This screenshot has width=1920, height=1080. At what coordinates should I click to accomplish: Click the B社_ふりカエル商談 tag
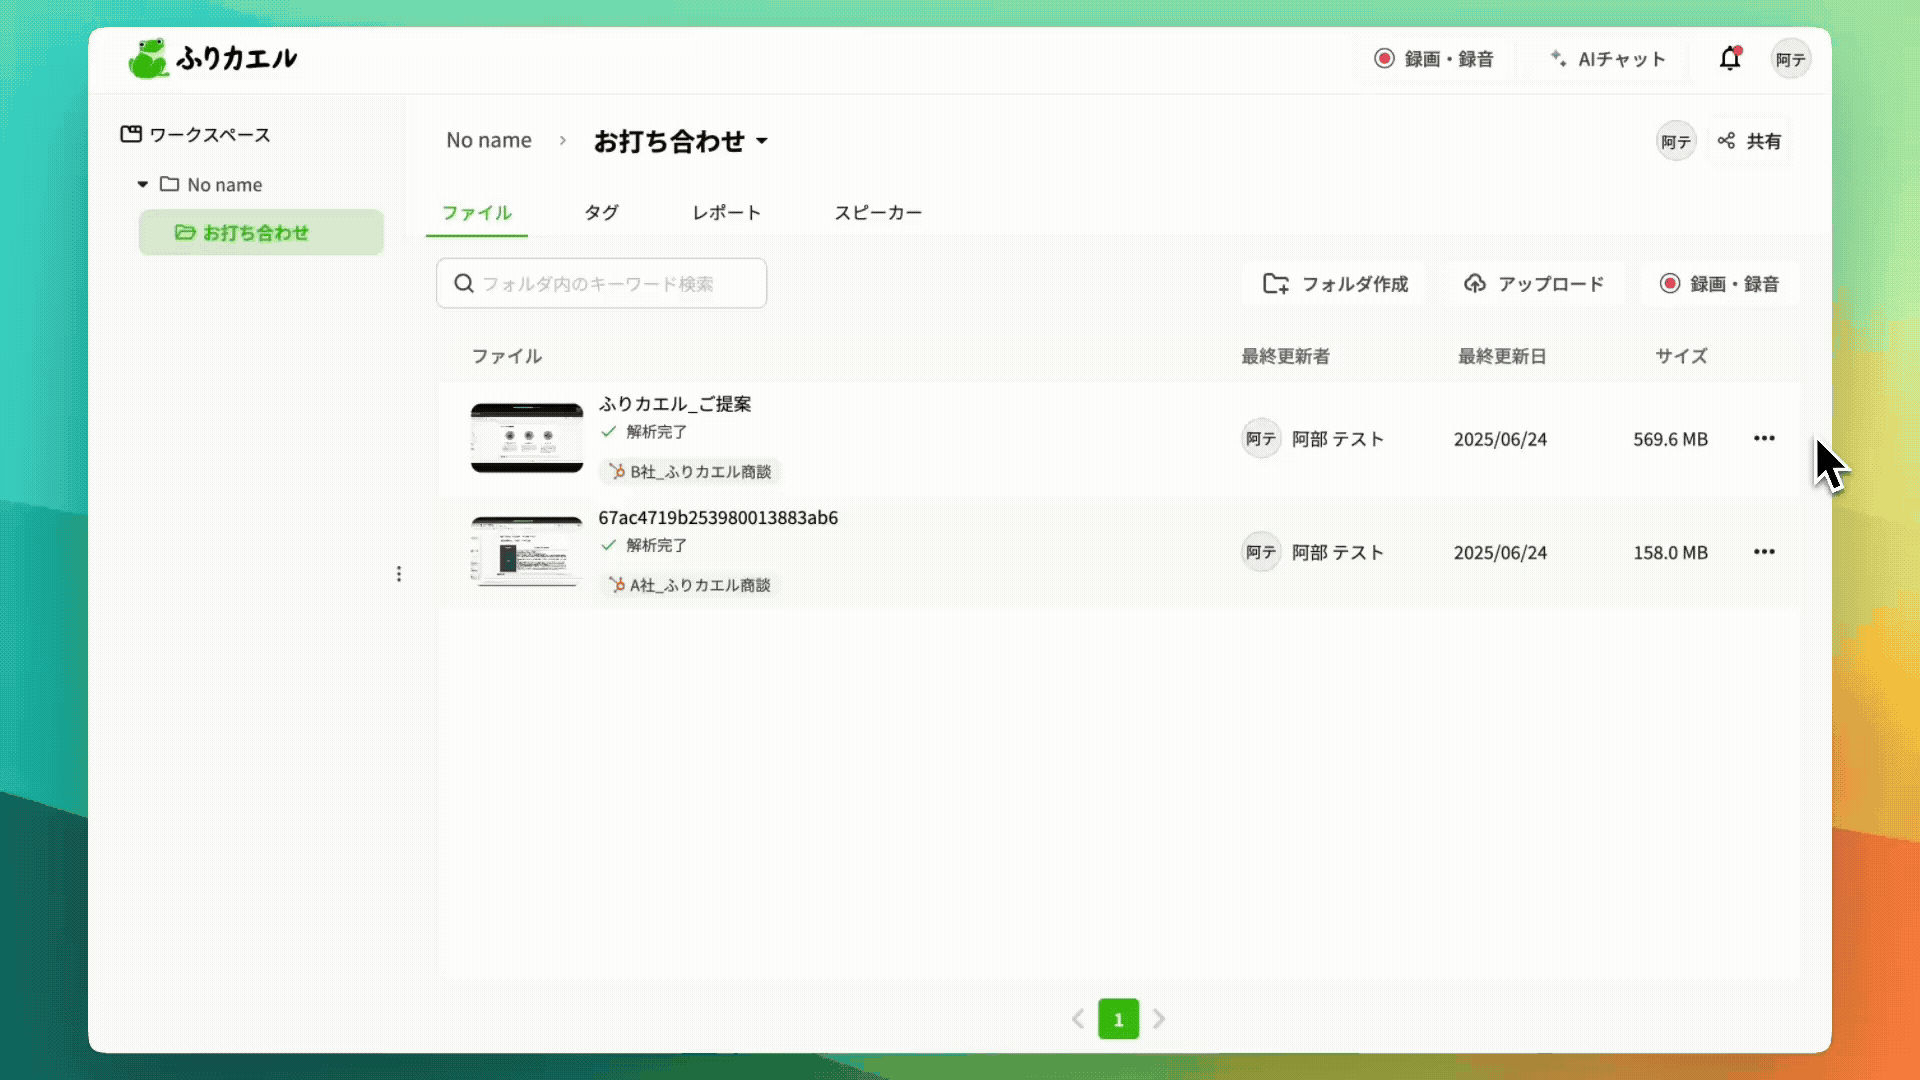pyautogui.click(x=689, y=471)
